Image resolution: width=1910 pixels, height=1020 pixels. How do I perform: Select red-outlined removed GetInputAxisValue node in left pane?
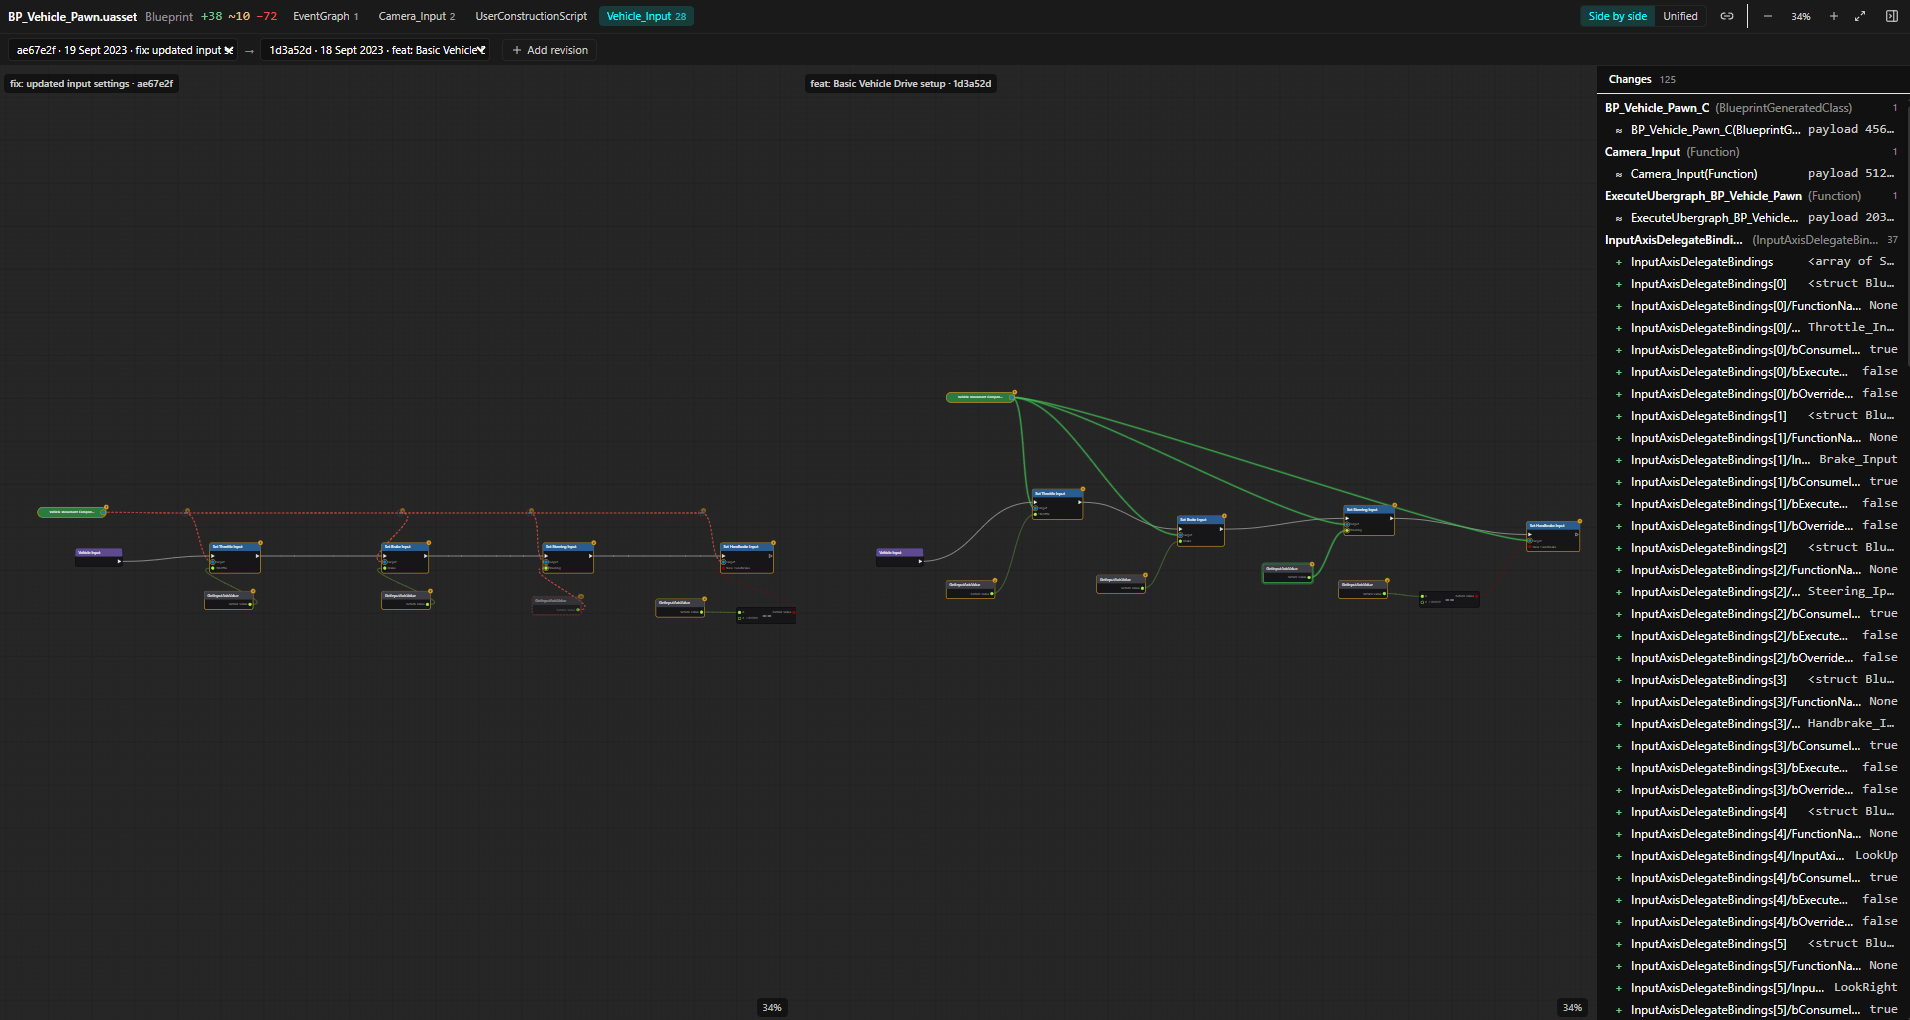(558, 605)
